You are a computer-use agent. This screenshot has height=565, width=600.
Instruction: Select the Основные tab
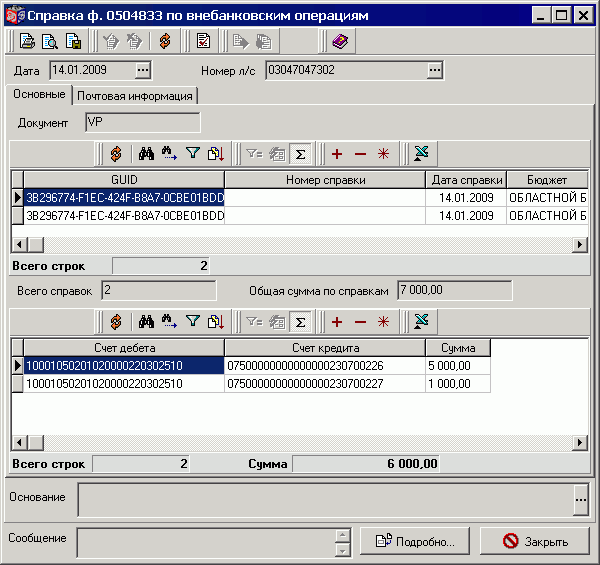point(39,94)
